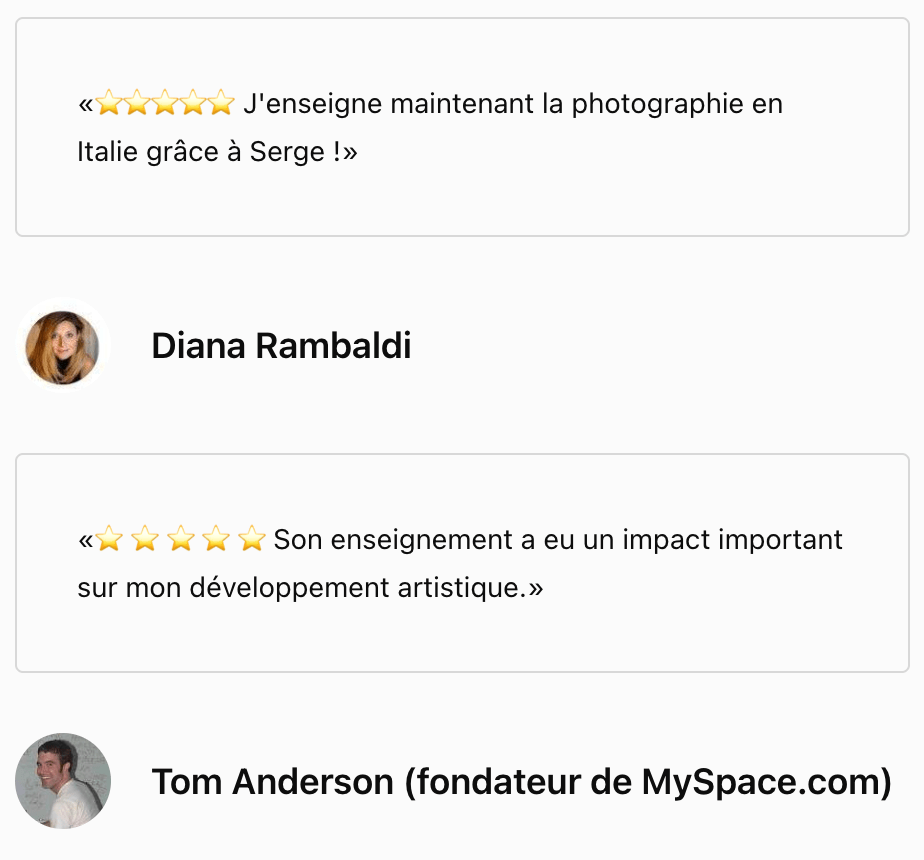
Task: Click opening guillemet of Diana's quote
Action: pyautogui.click(x=86, y=106)
